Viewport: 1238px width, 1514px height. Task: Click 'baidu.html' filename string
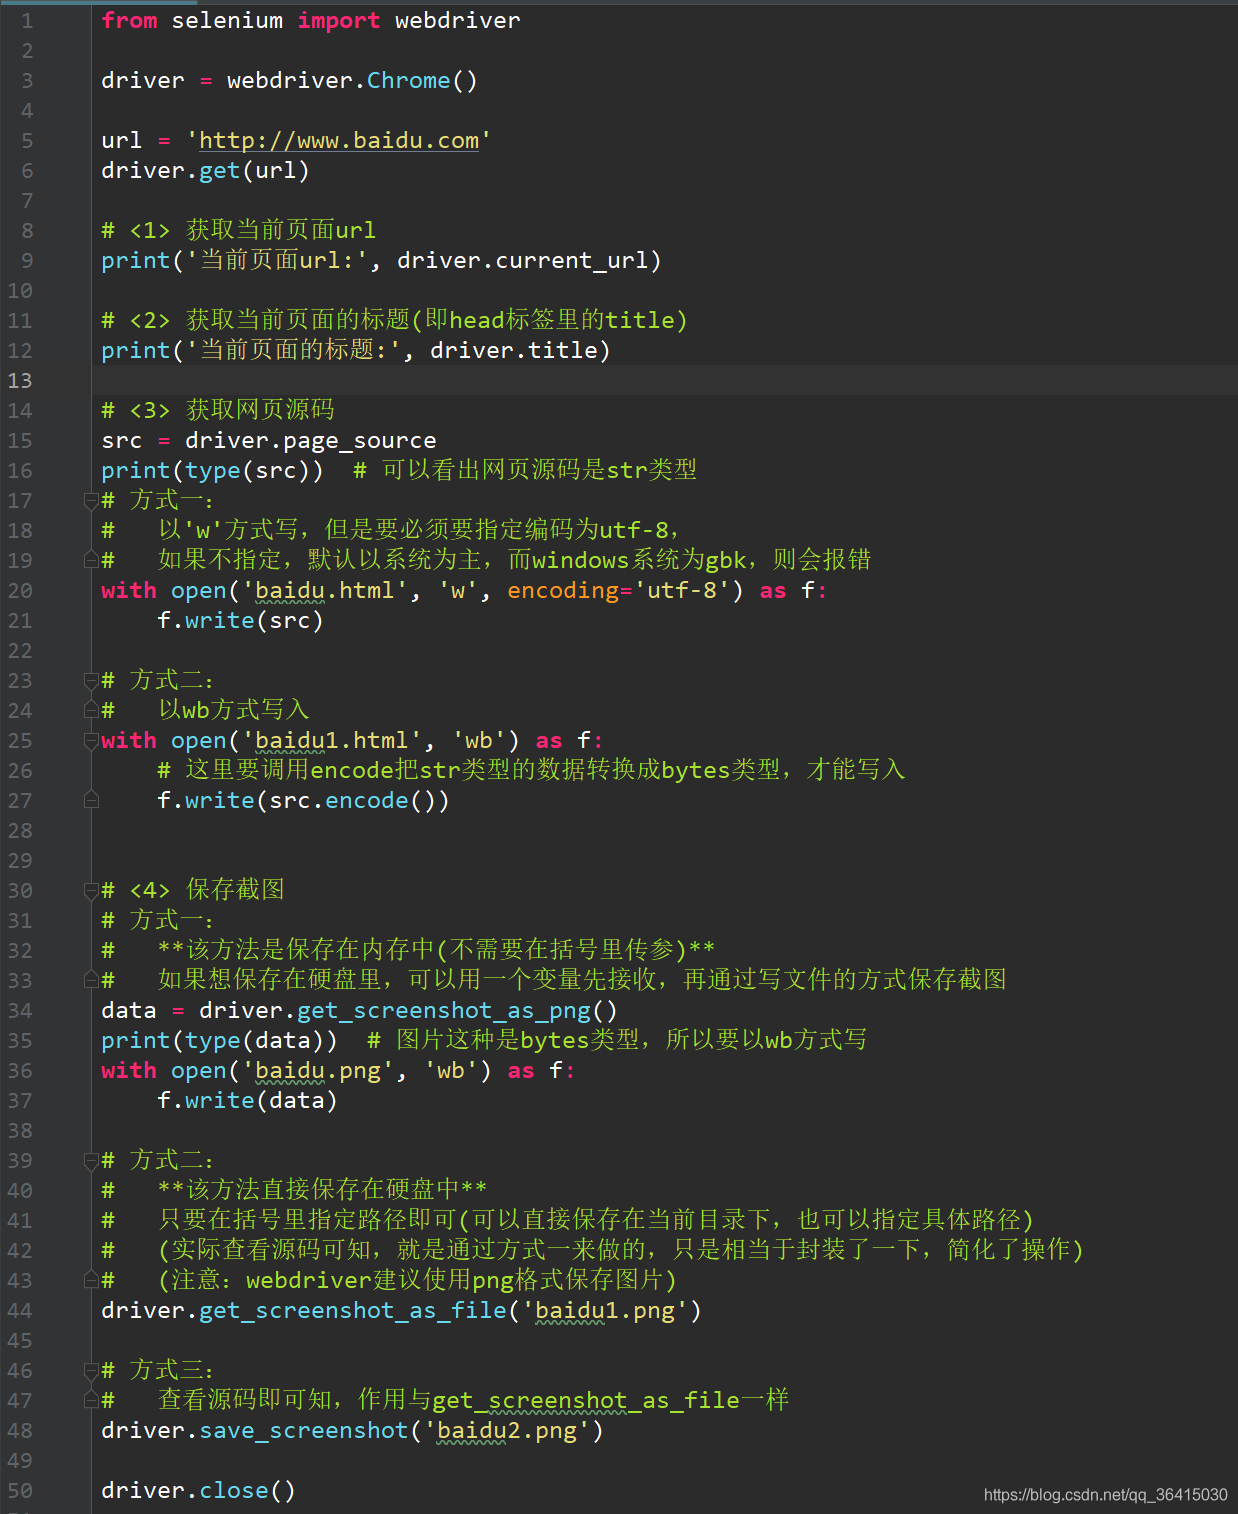tap(325, 590)
